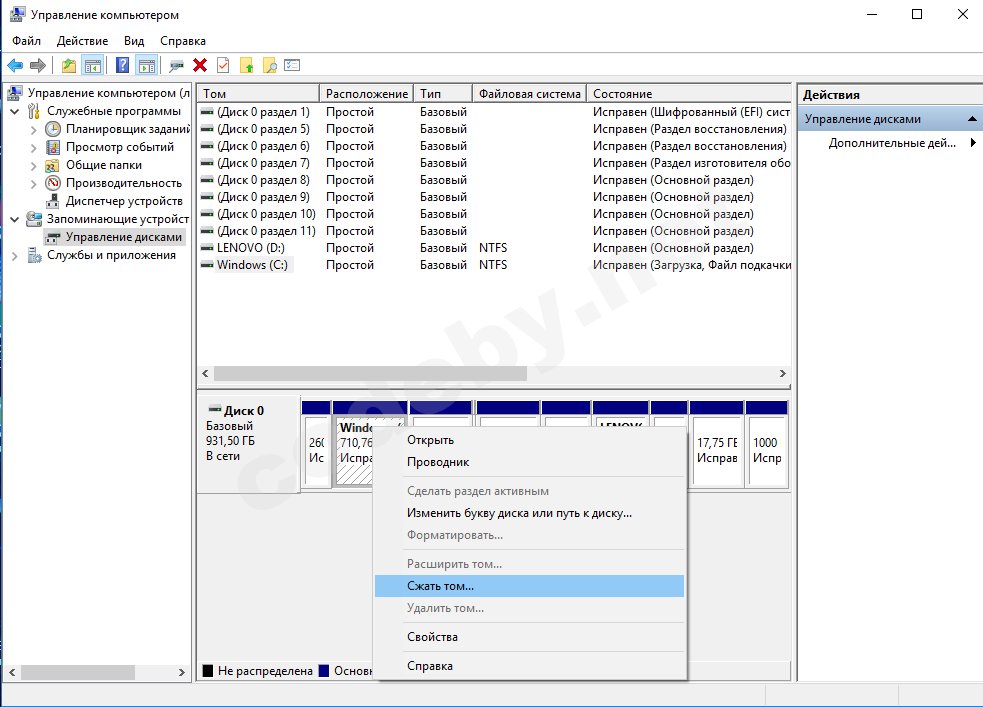Viewport: 983px width, 707px height.
Task: Click the Properties checkmark sheet toolbar icon
Action: [223, 65]
